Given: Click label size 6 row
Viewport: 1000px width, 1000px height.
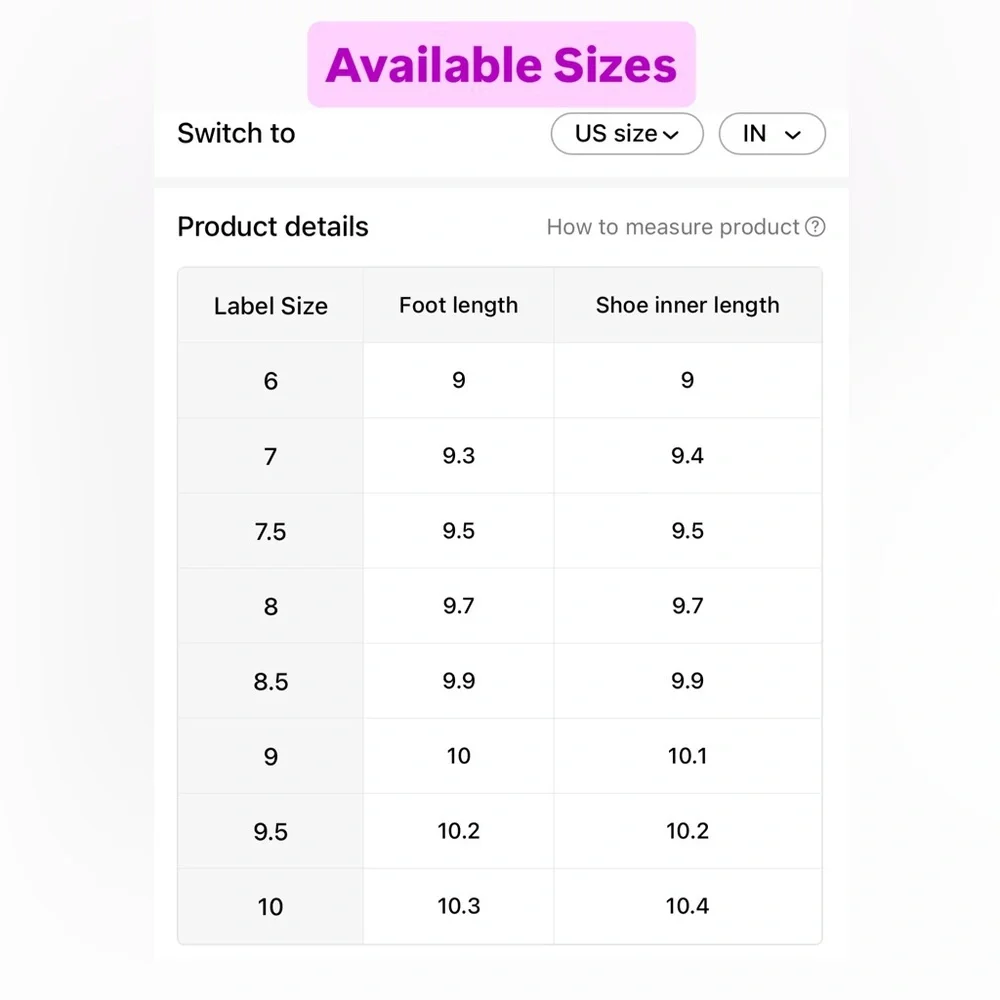Looking at the screenshot, I should pos(500,381).
